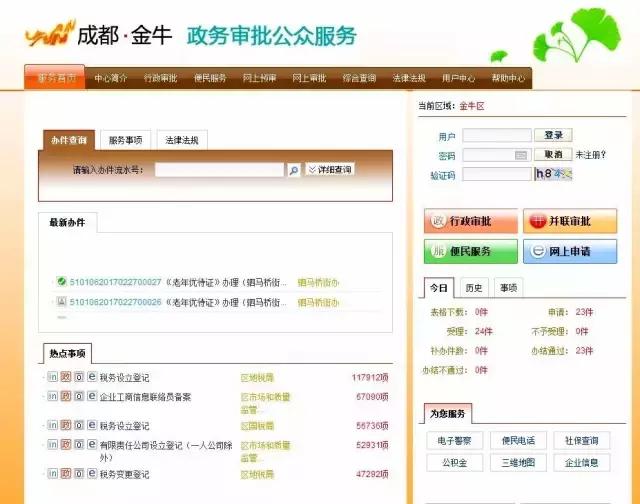
Task: Switch to the 服务事项 search tab
Action: [125, 140]
